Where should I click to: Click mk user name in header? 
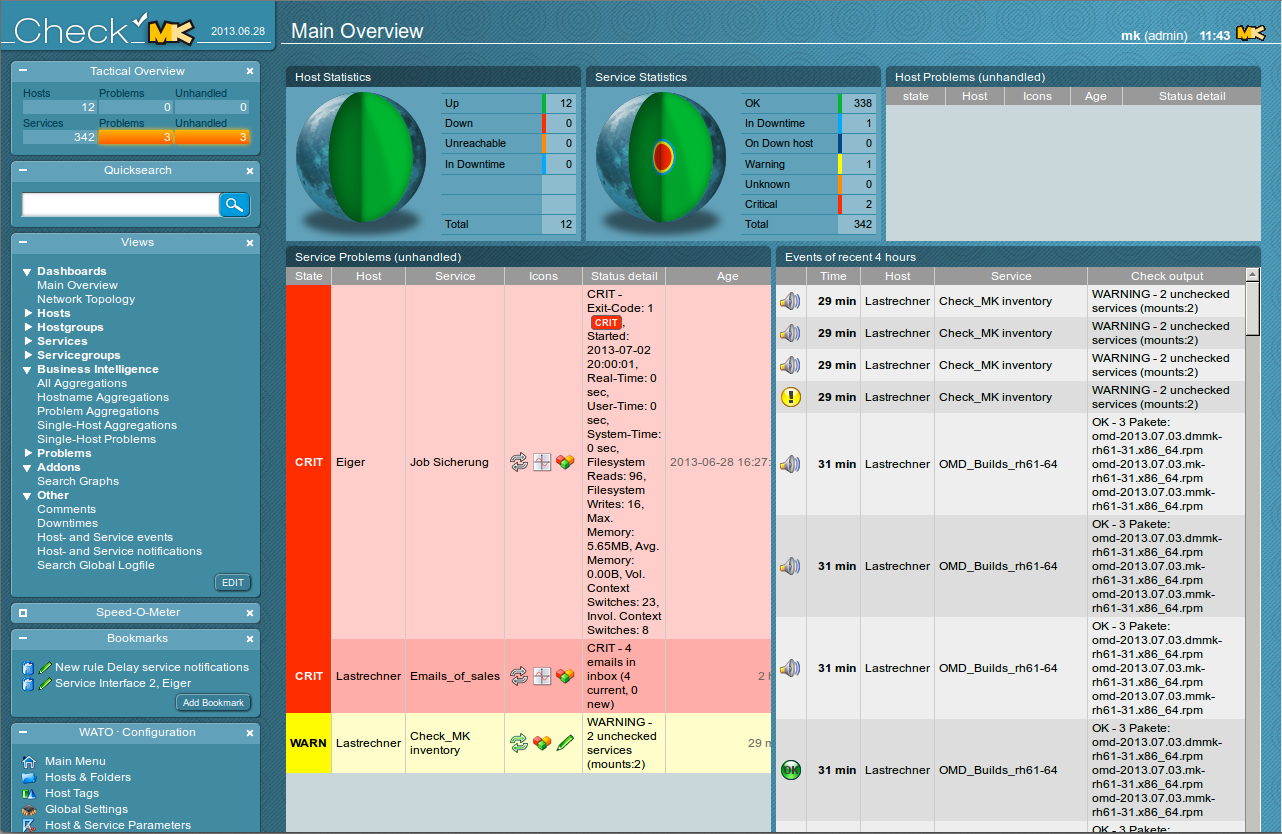click(1131, 35)
